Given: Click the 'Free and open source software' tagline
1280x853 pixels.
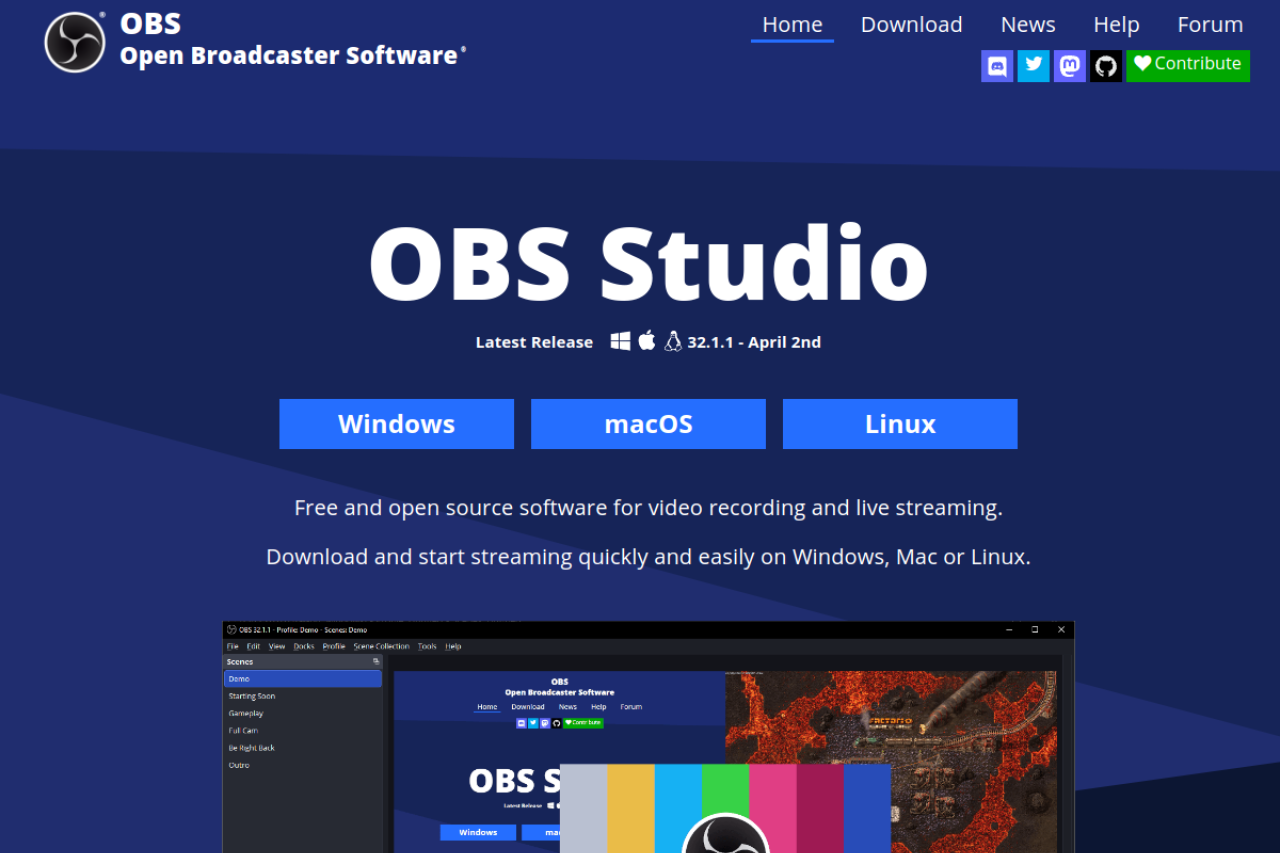Looking at the screenshot, I should (x=648, y=508).
